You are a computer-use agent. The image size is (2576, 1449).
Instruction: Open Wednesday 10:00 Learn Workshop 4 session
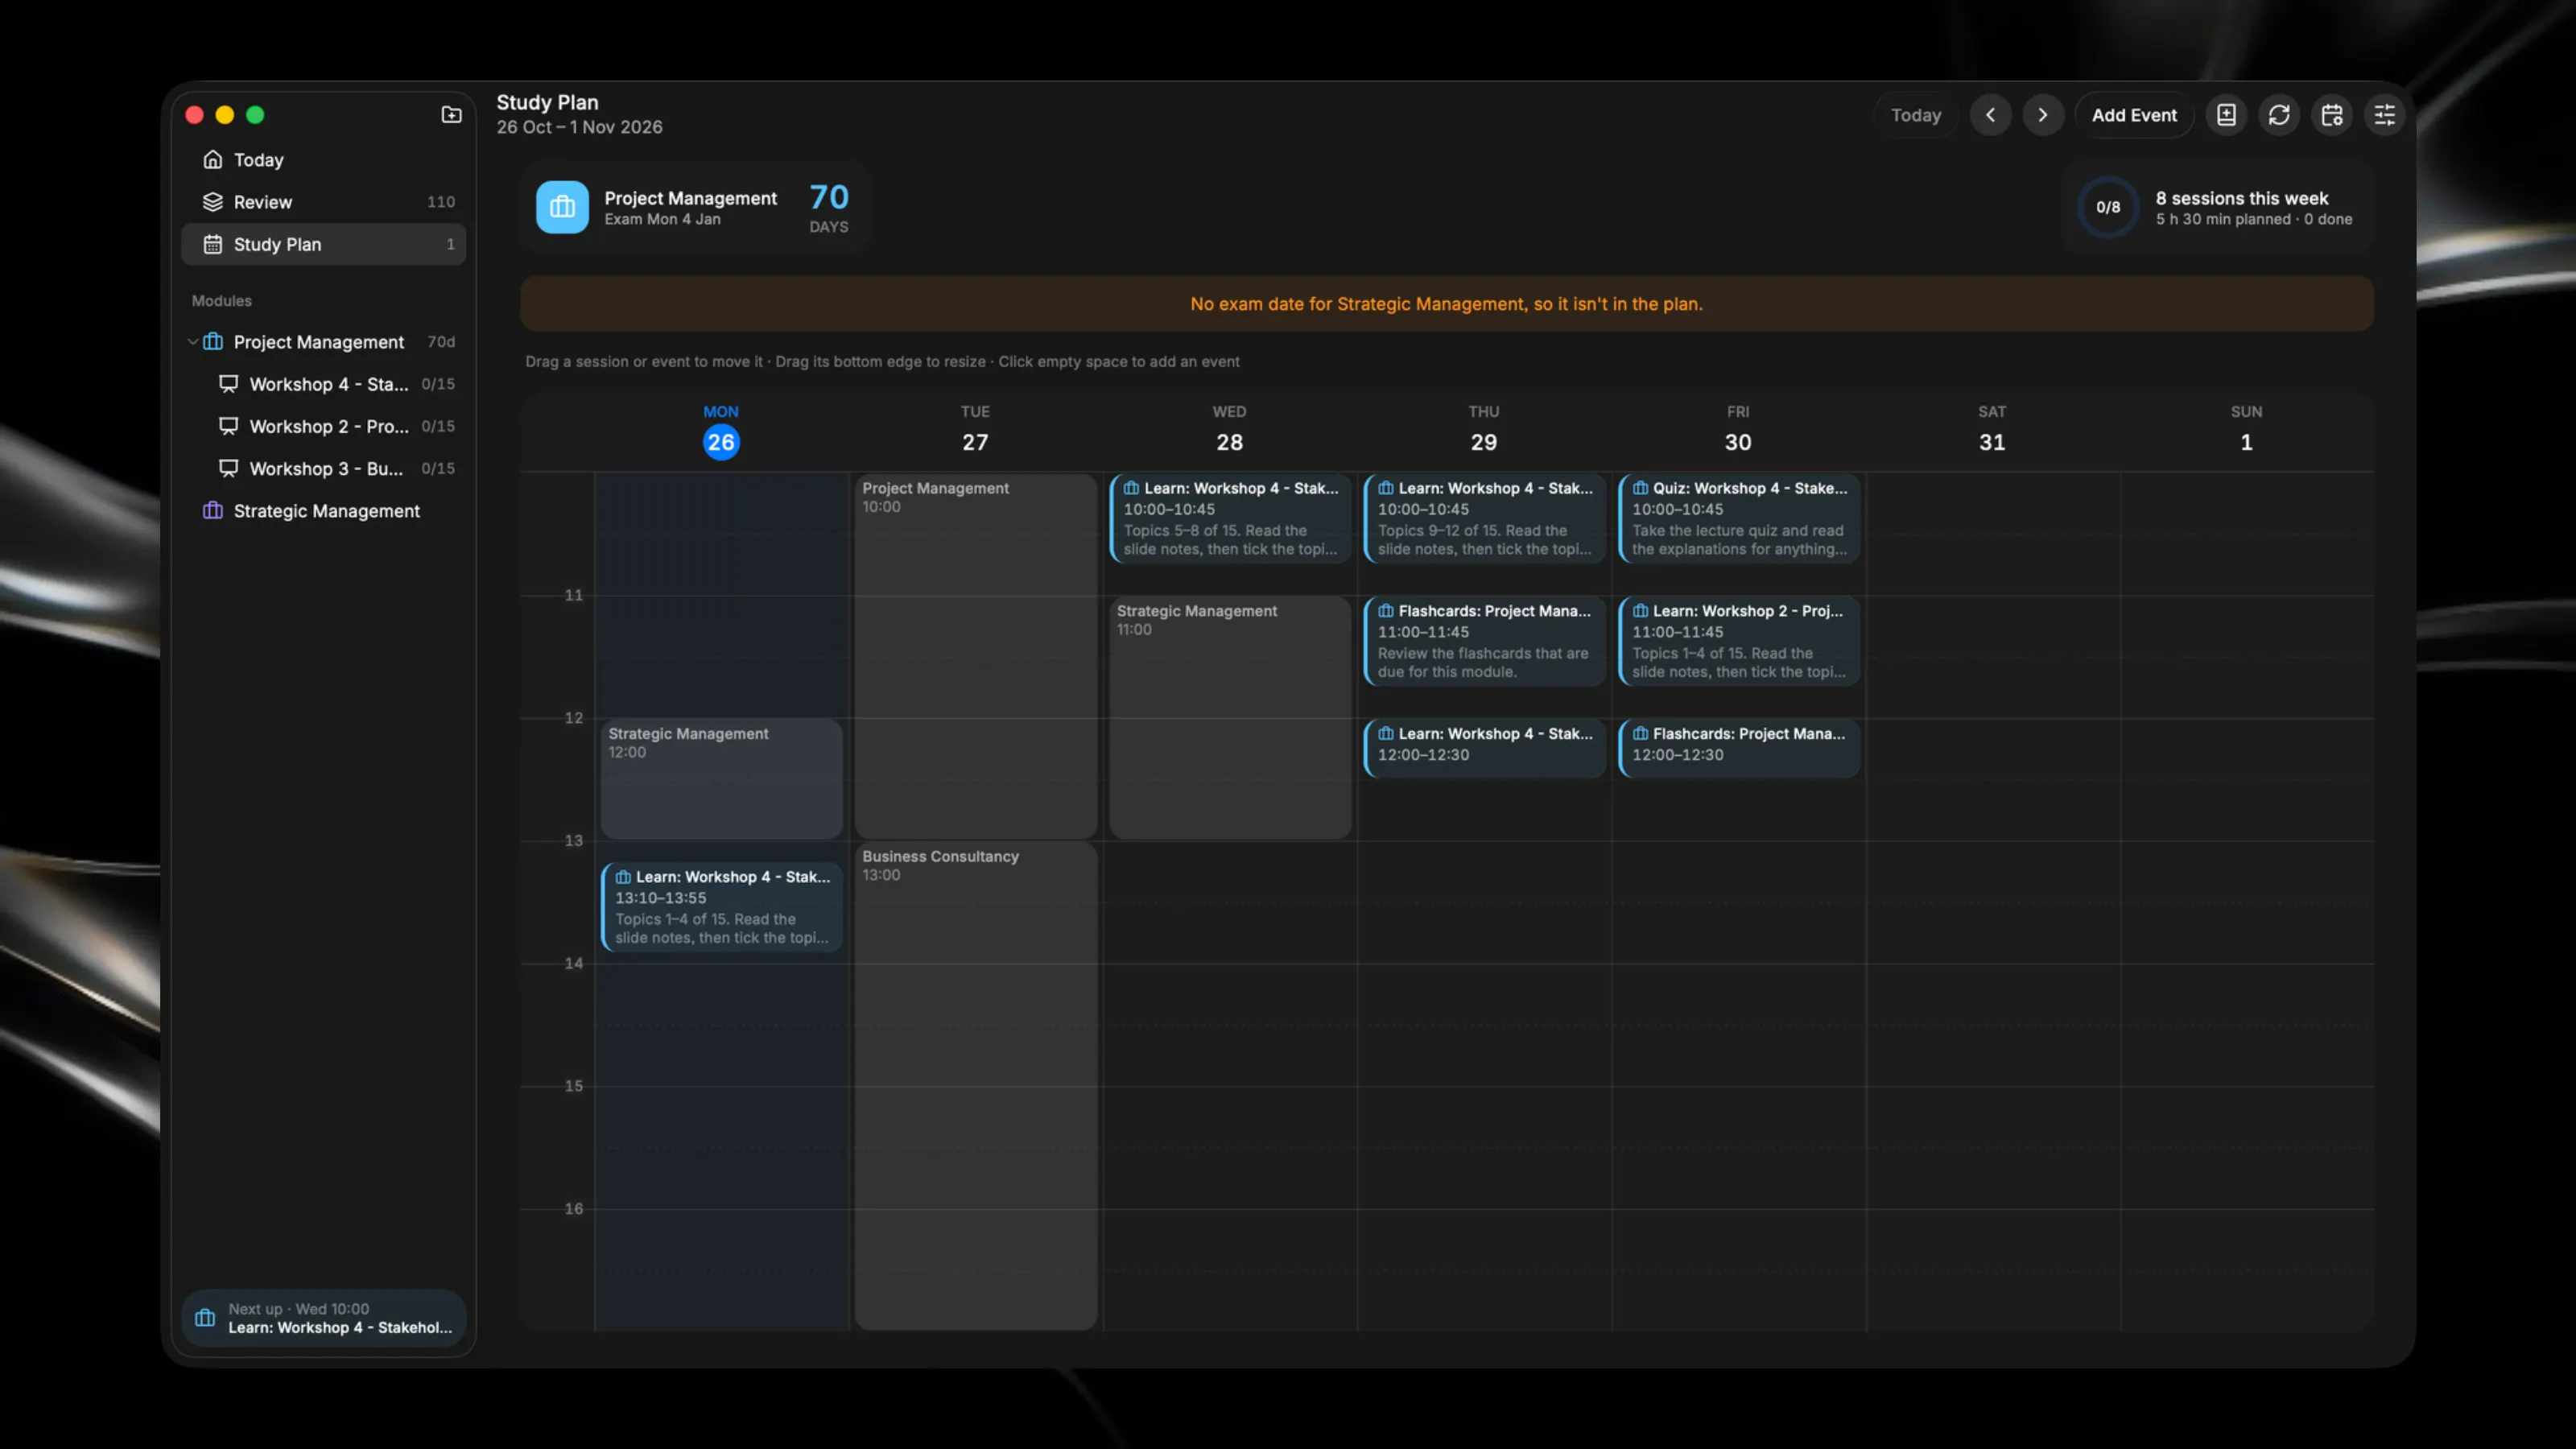(x=1231, y=518)
